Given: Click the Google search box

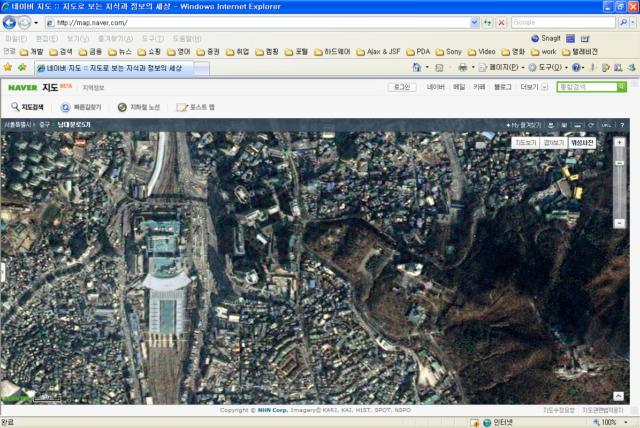Looking at the screenshot, I should (x=563, y=22).
